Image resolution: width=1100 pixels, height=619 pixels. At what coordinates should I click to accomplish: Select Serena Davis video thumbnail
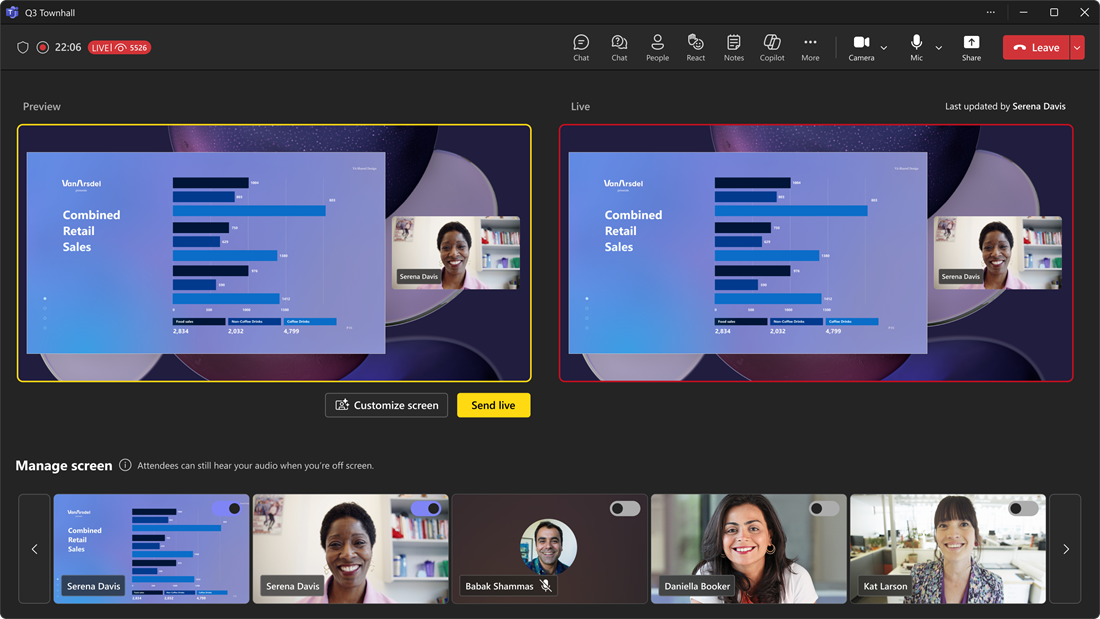[x=351, y=549]
